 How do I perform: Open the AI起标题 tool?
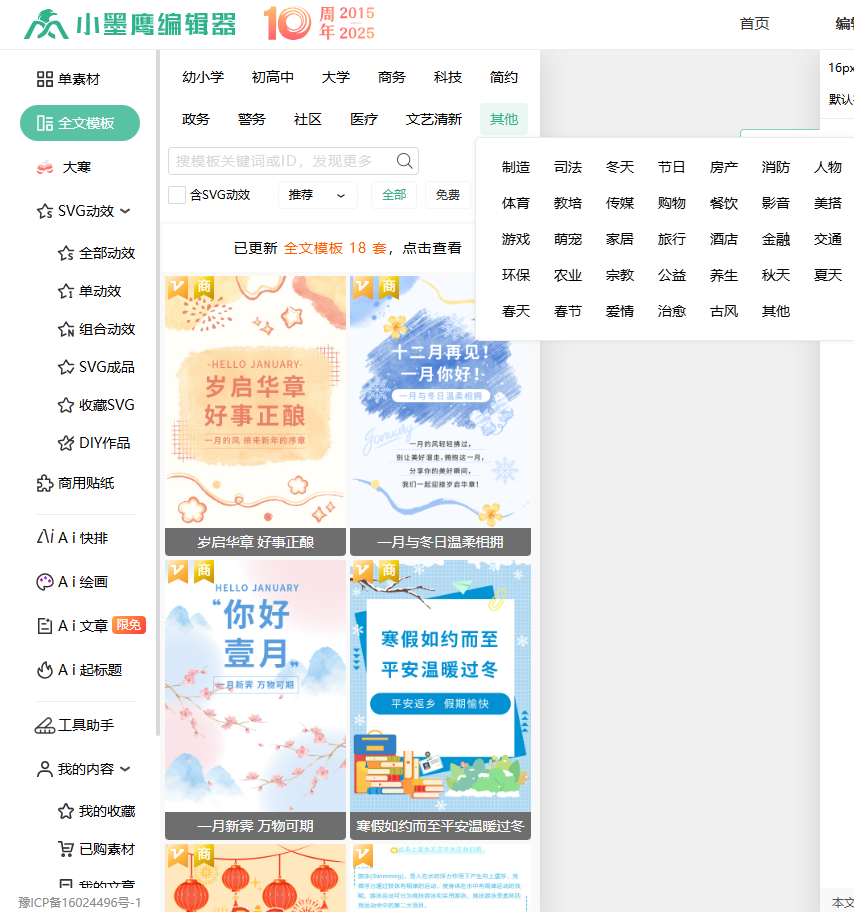click(x=79, y=669)
